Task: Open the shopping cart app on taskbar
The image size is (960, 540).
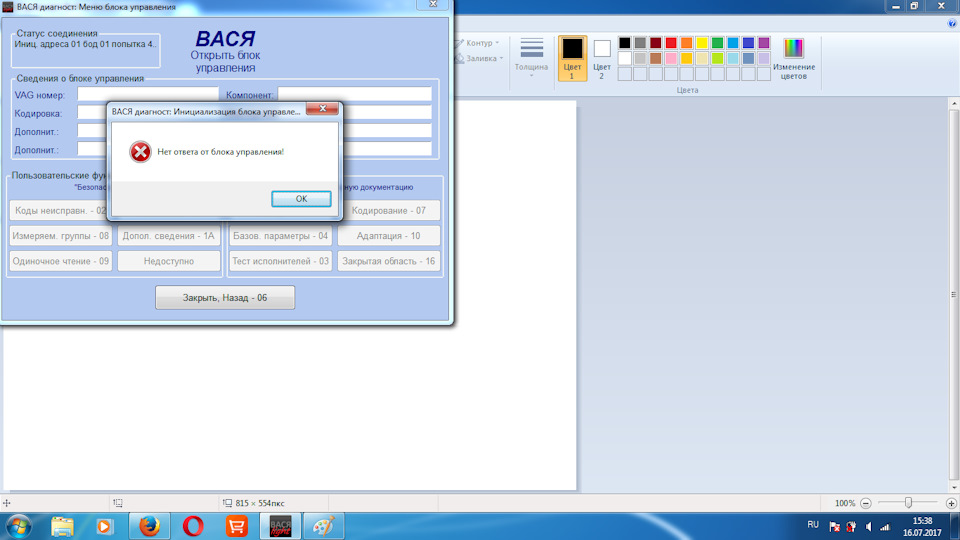Action: 236,527
